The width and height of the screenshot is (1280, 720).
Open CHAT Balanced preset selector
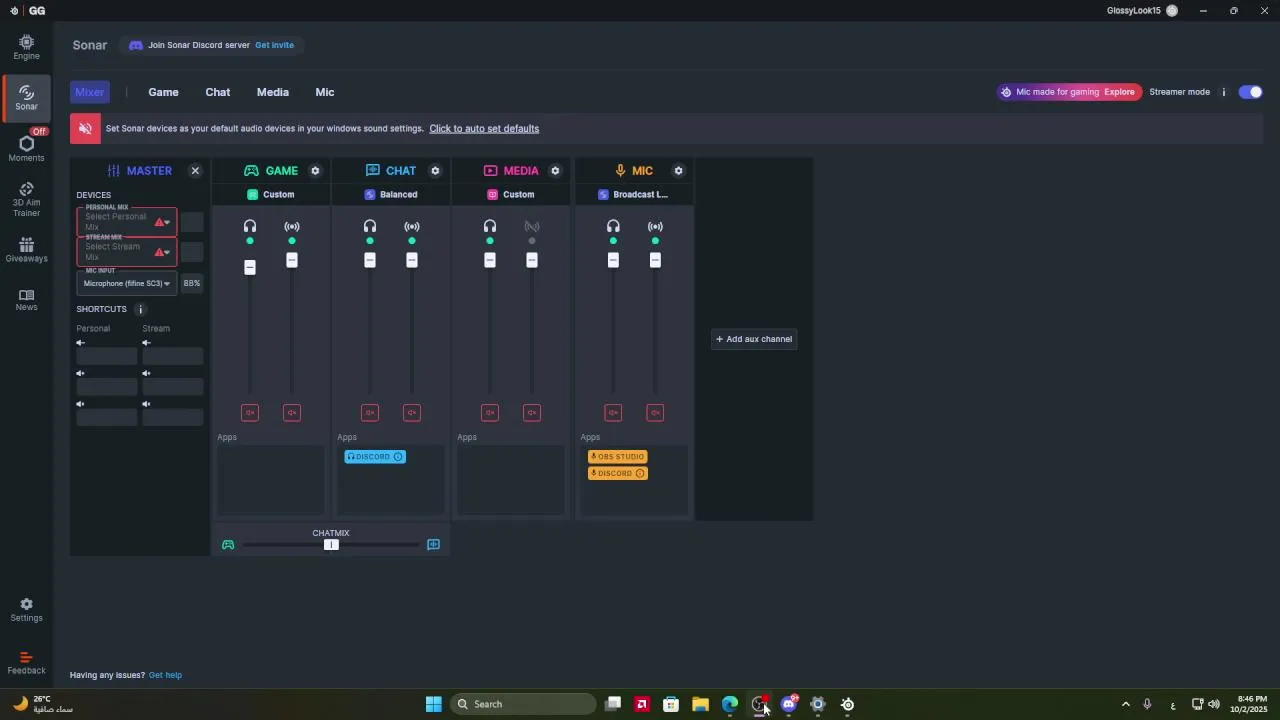(391, 195)
